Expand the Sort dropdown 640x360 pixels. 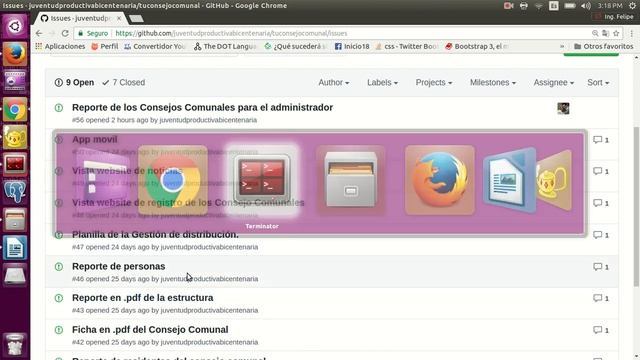pos(598,82)
